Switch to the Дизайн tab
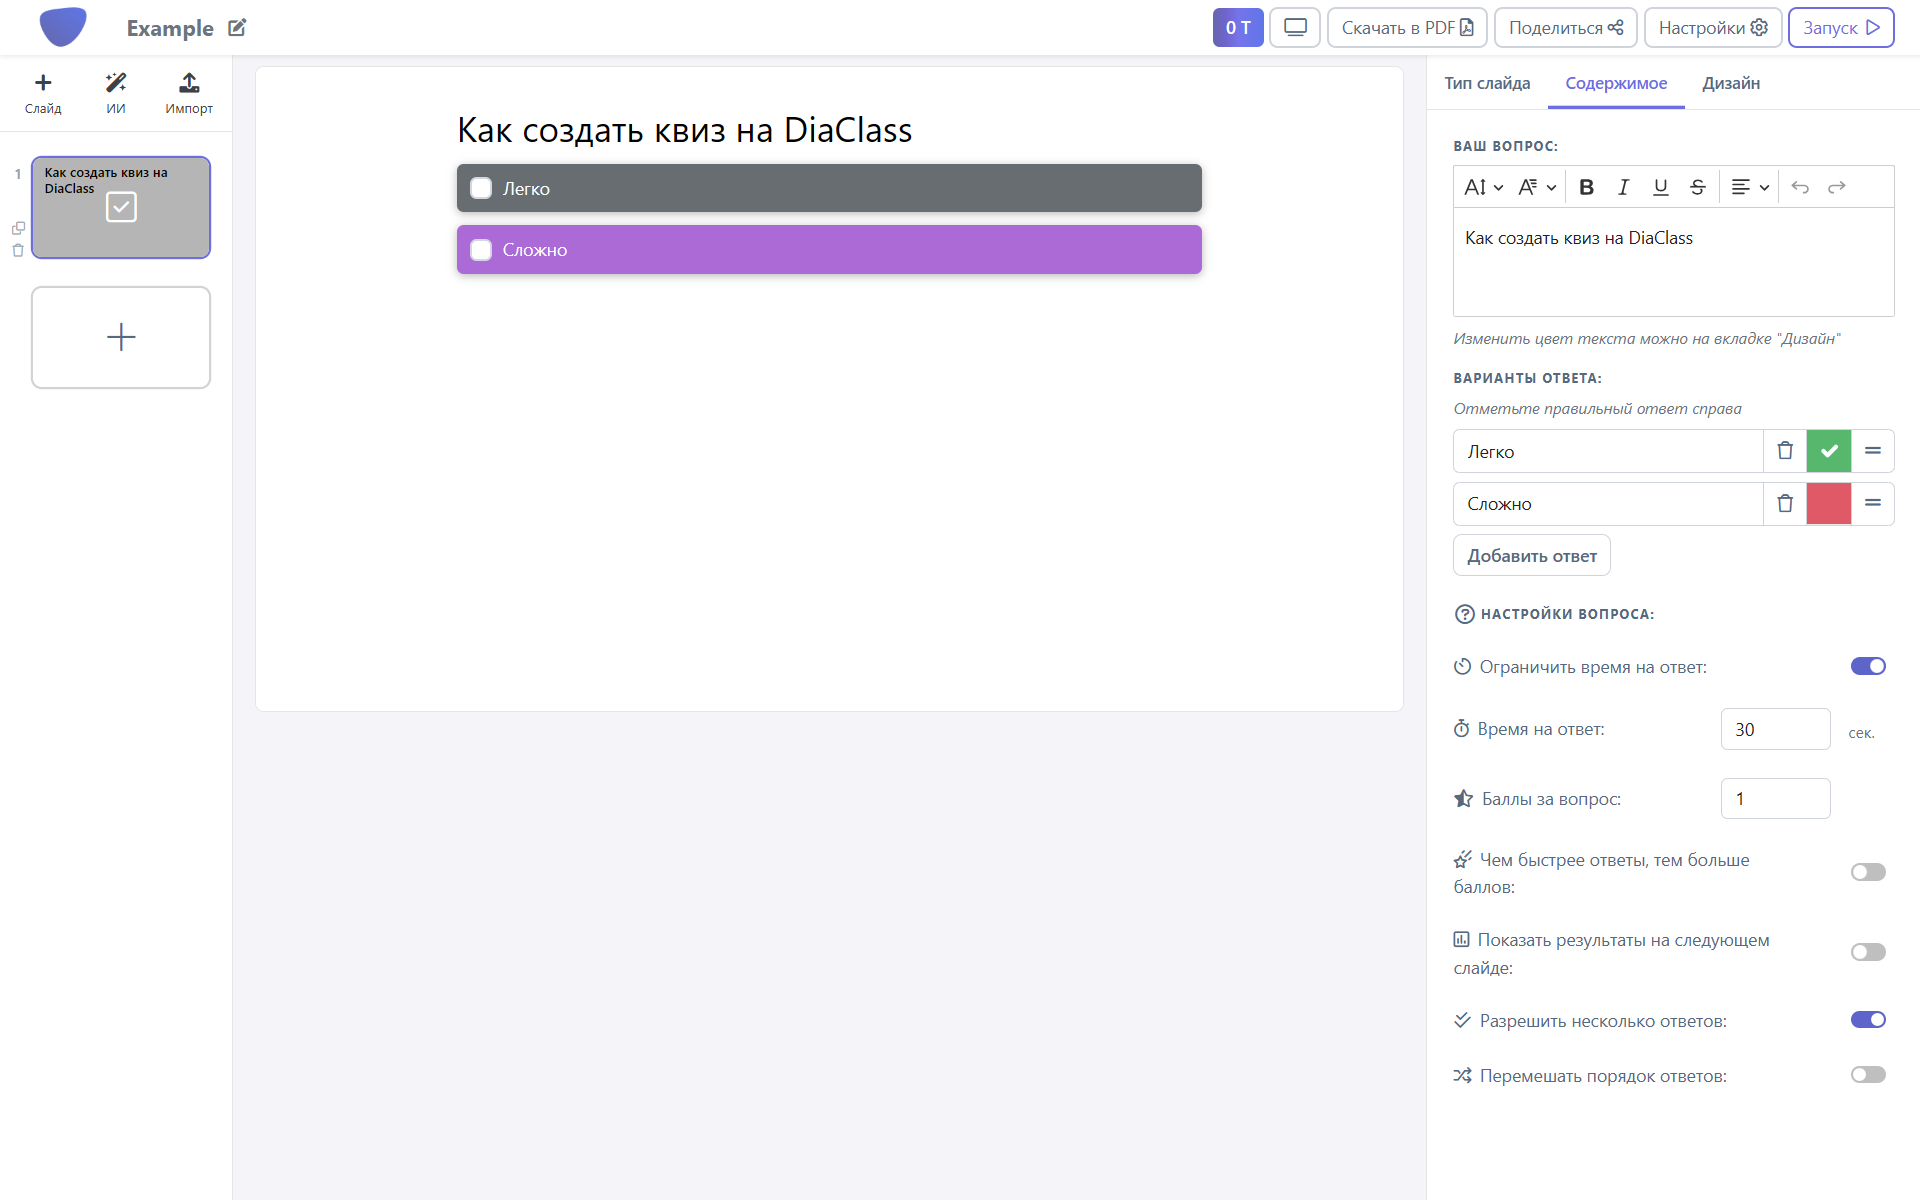The height and width of the screenshot is (1200, 1920). point(1731,83)
